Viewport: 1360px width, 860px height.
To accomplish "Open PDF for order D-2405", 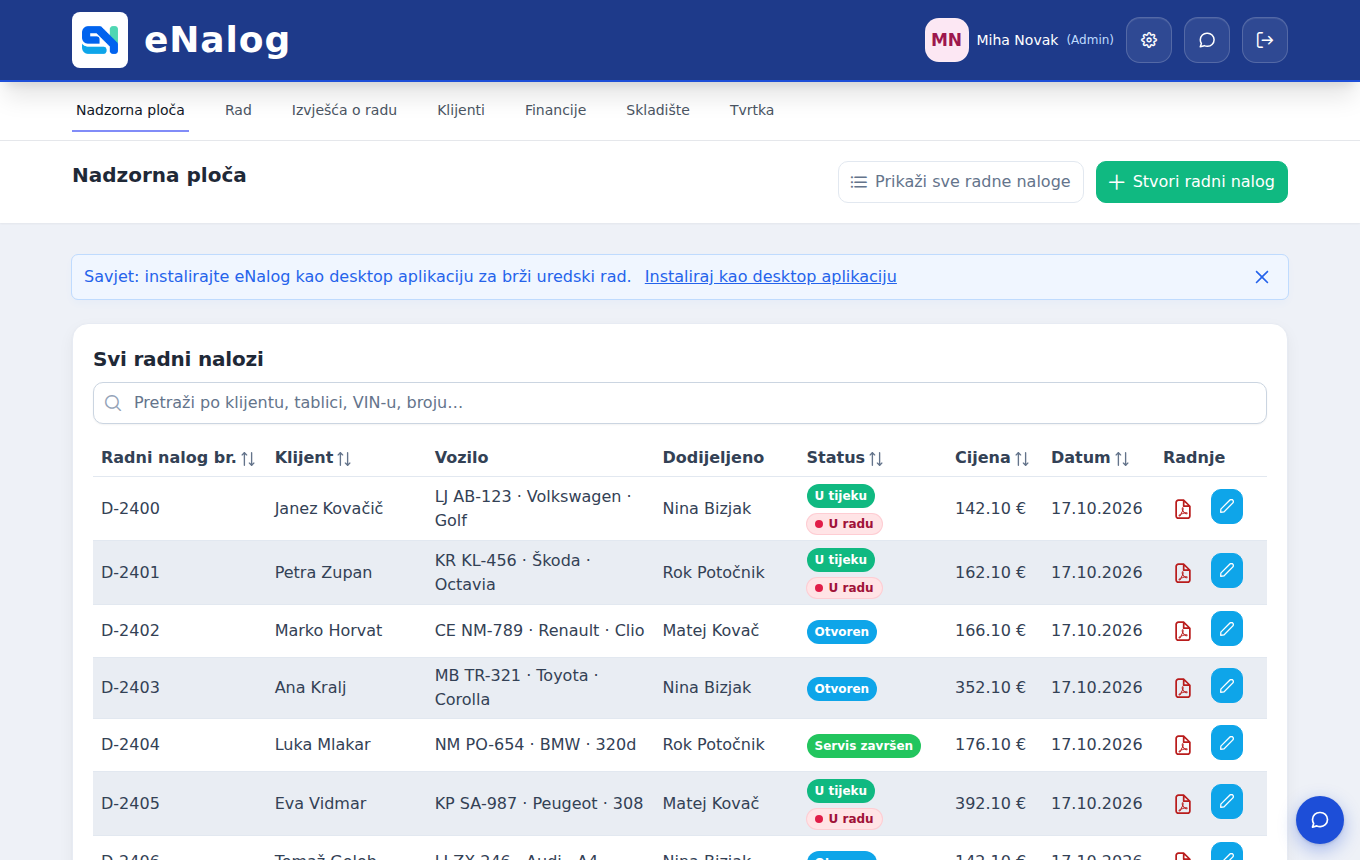I will point(1183,804).
